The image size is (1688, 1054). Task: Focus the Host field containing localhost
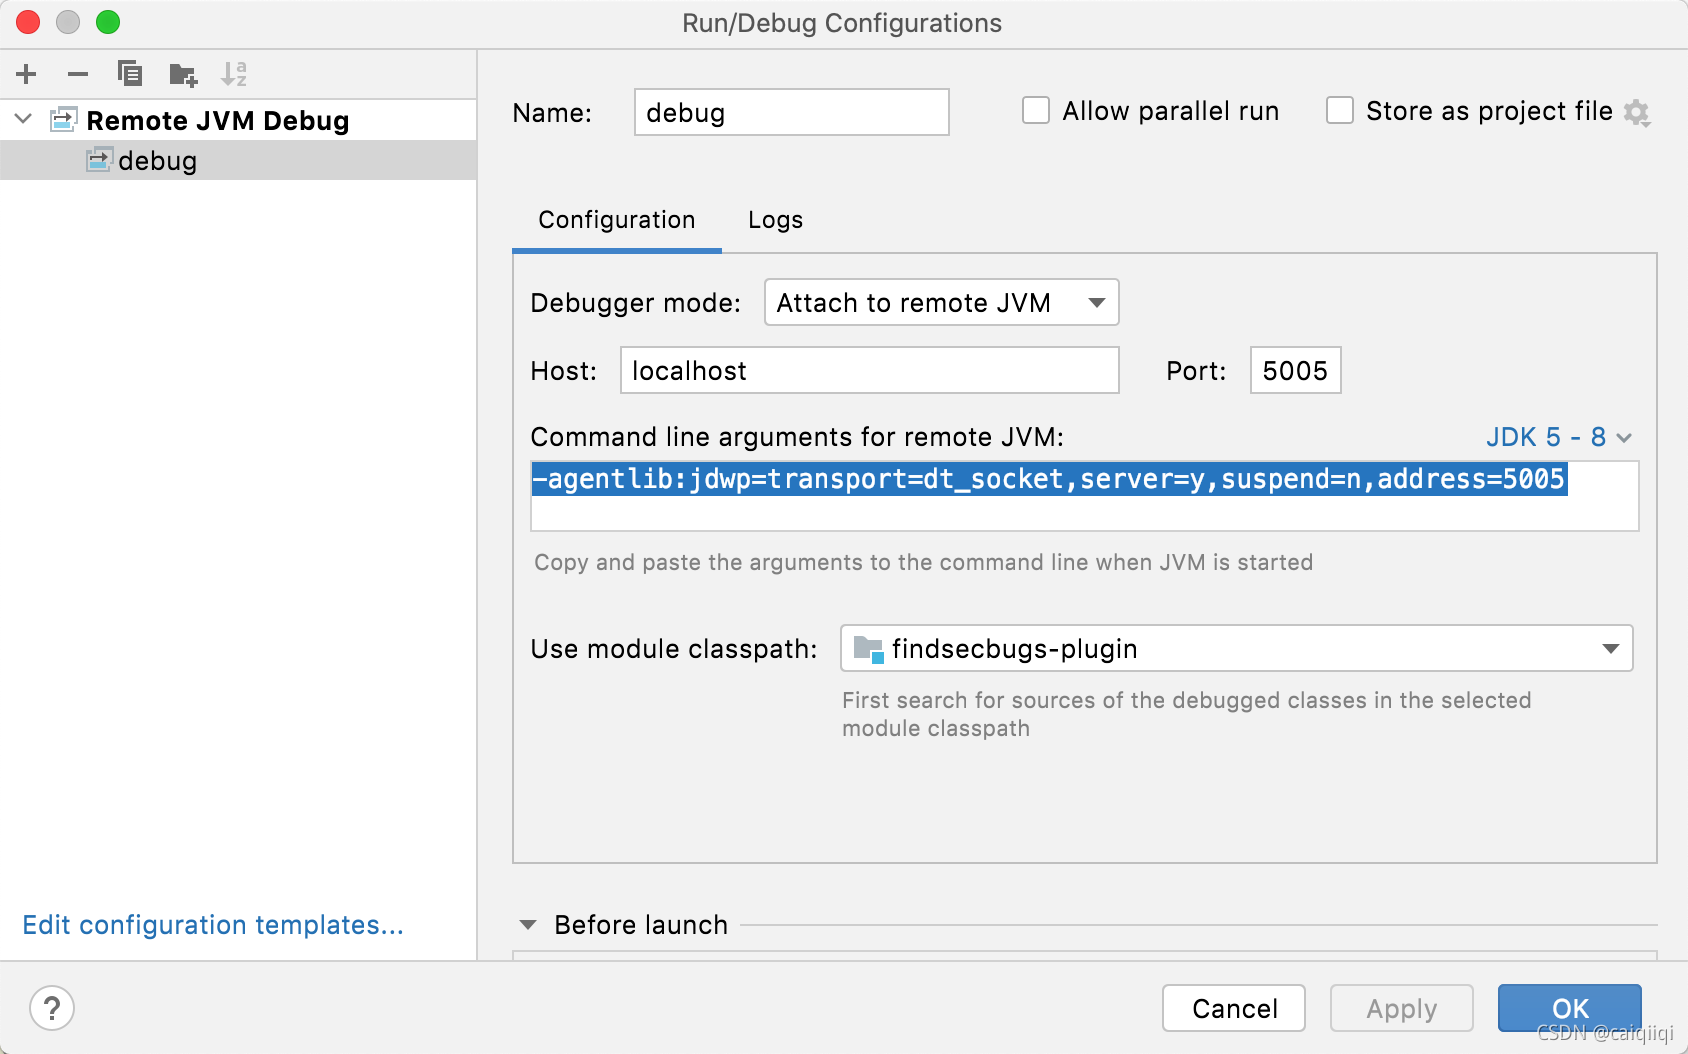click(x=869, y=370)
